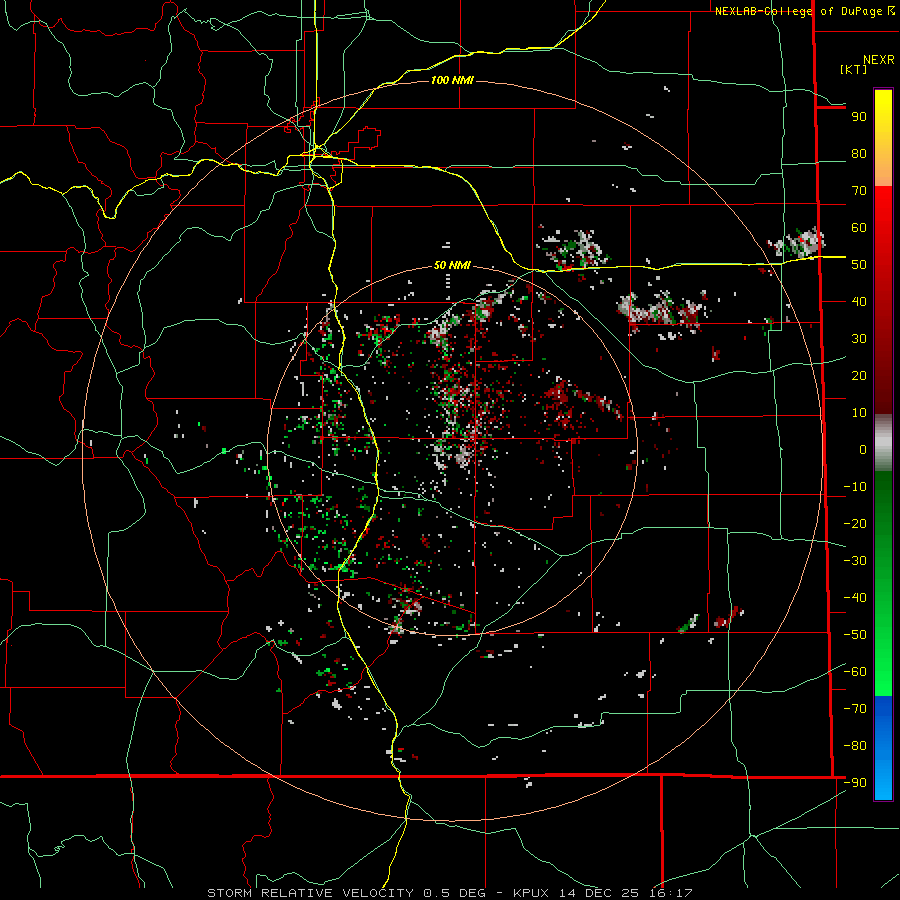
Task: Click the 50 NMI range ring label
Action: point(452,265)
